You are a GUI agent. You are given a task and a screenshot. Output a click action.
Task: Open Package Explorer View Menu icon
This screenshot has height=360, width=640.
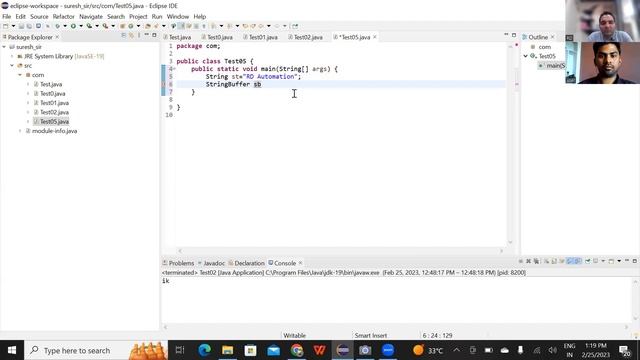tap(139, 36)
